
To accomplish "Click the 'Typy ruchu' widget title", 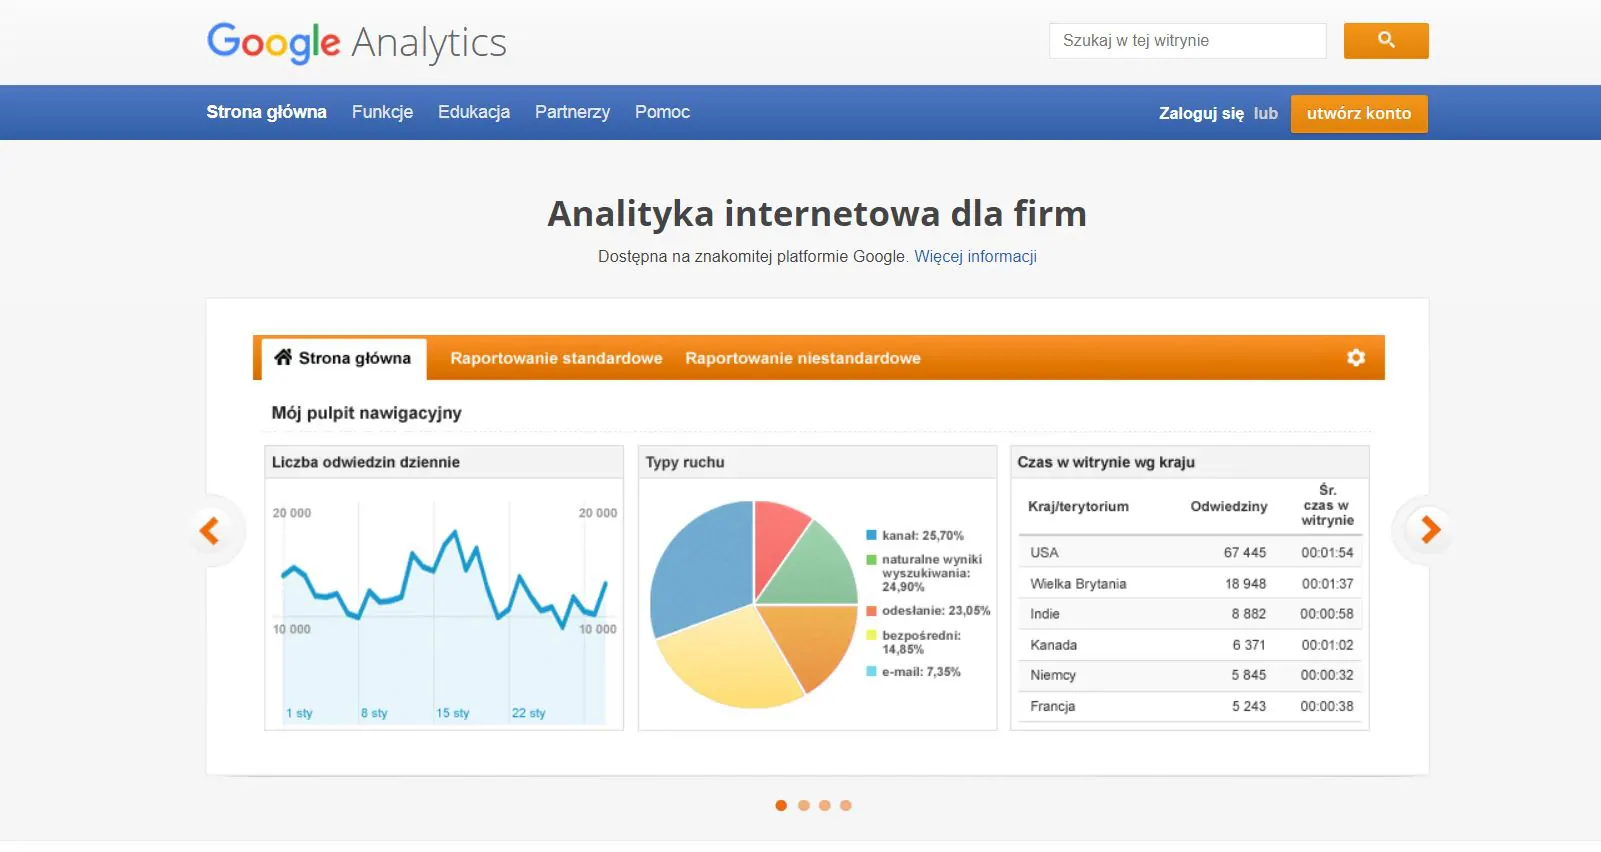I will 685,462.
